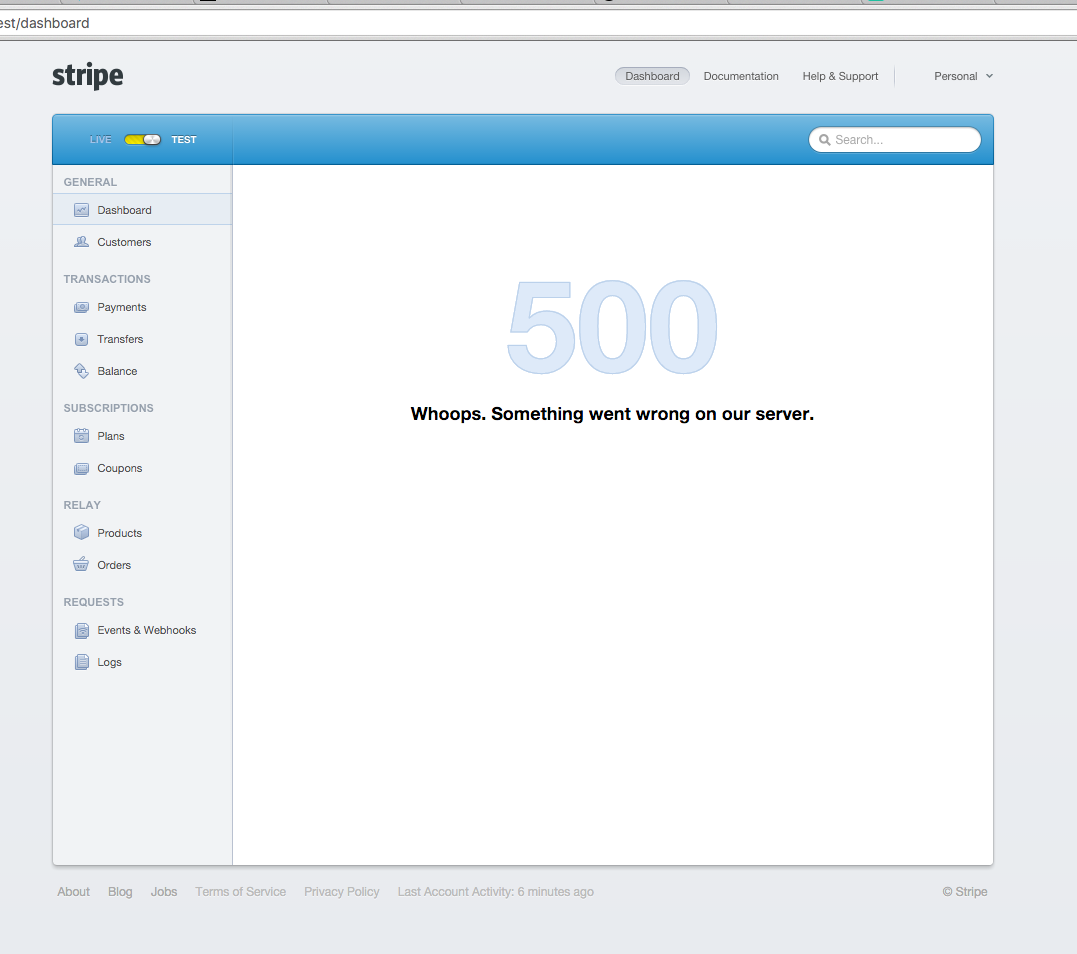Select Balance in the sidebar
The height and width of the screenshot is (954, 1077).
(x=142, y=371)
